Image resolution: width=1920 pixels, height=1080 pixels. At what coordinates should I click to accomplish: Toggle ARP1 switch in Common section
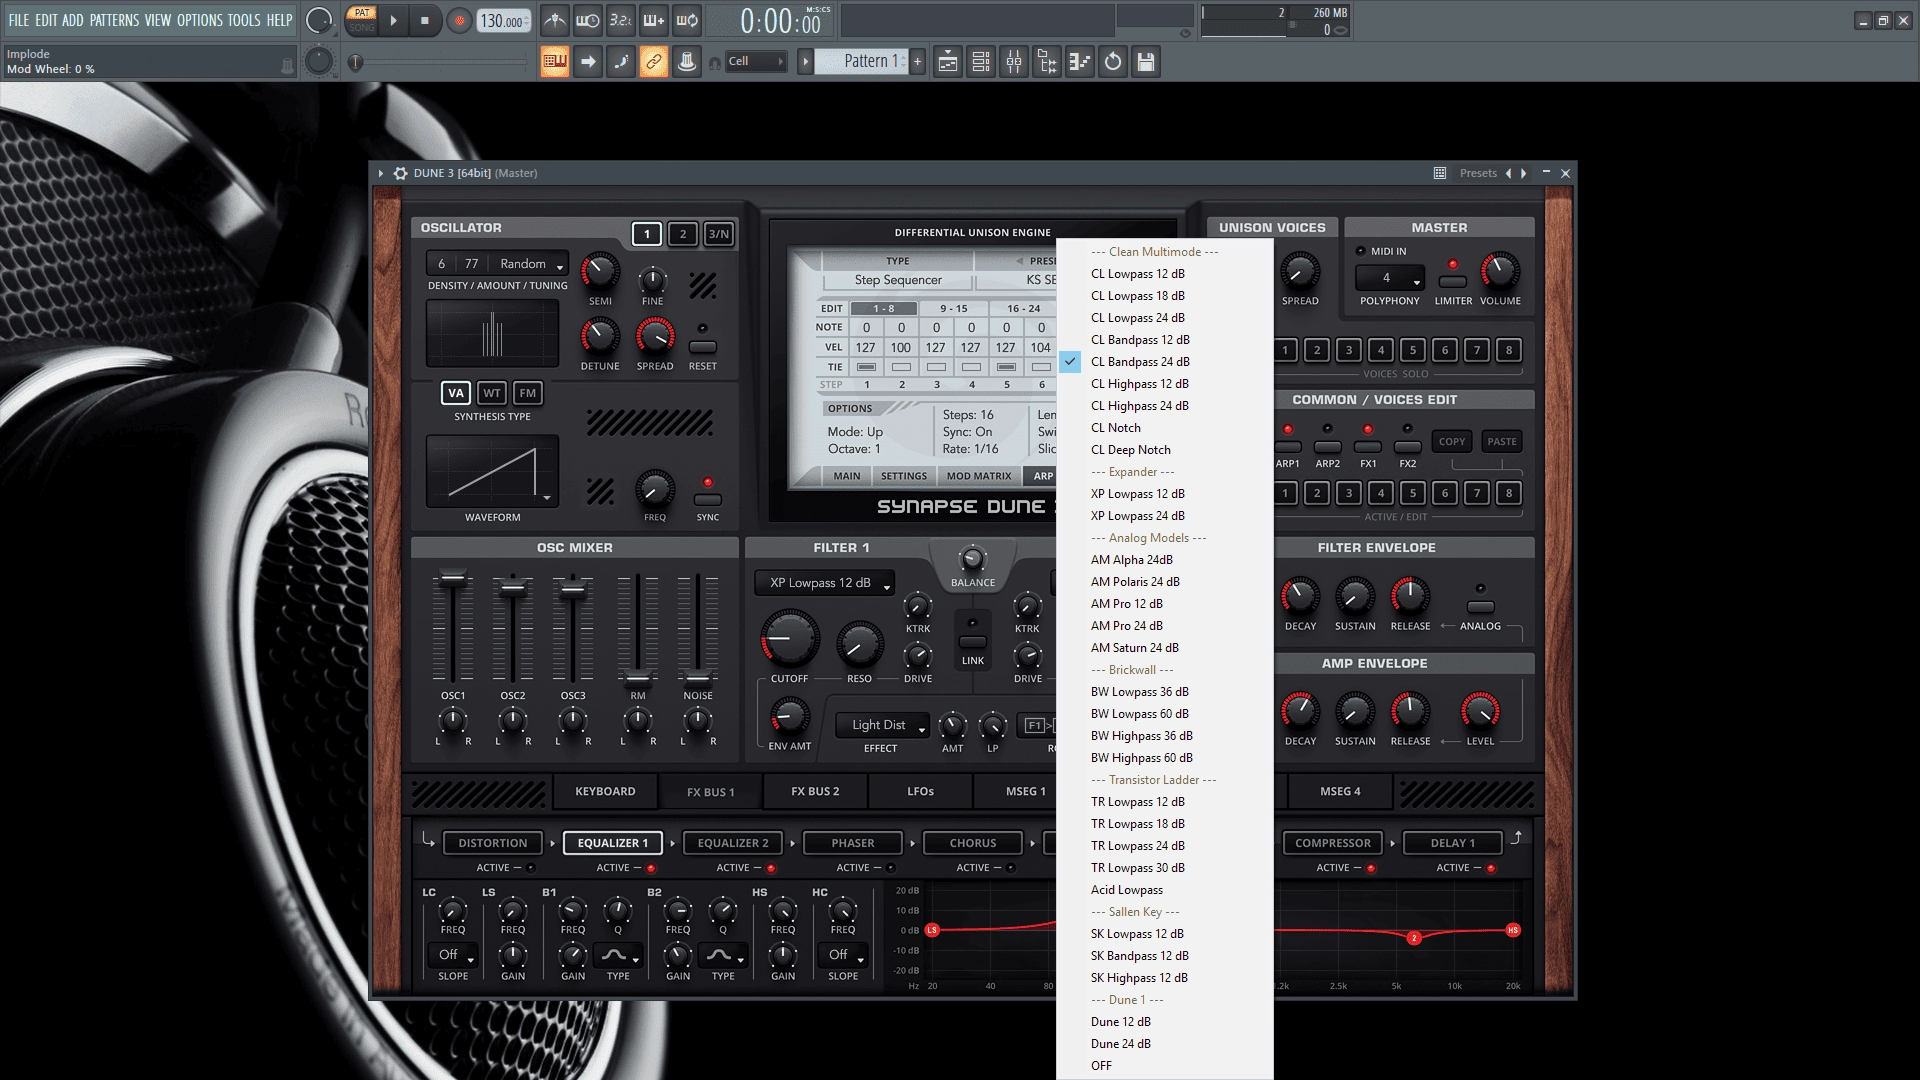point(1288,446)
